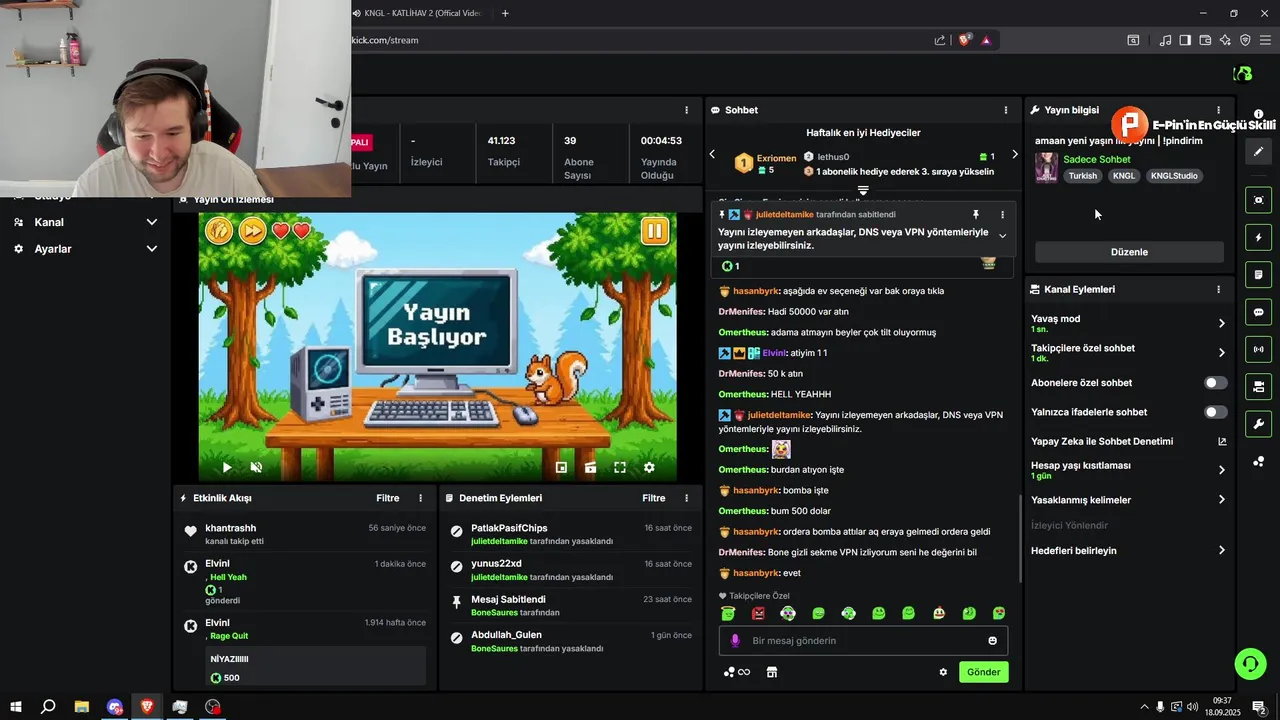Open a new browser tab
Screen dimensions: 1280x720
point(505,13)
